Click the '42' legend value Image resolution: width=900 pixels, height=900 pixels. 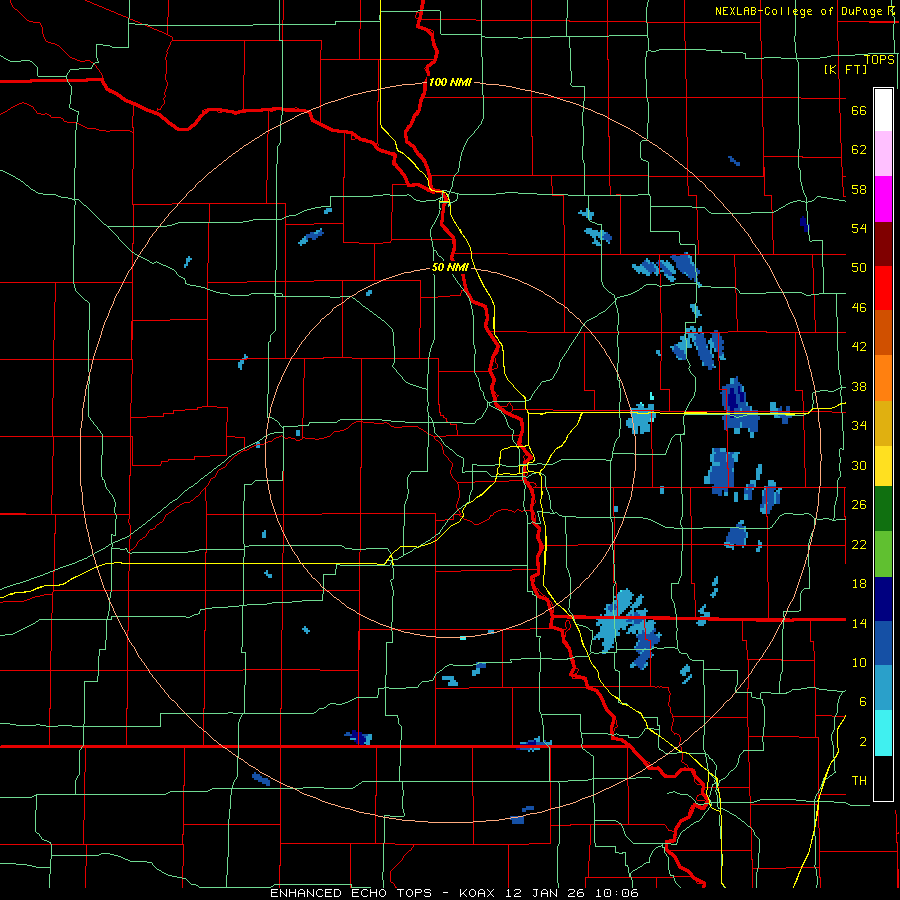(859, 347)
